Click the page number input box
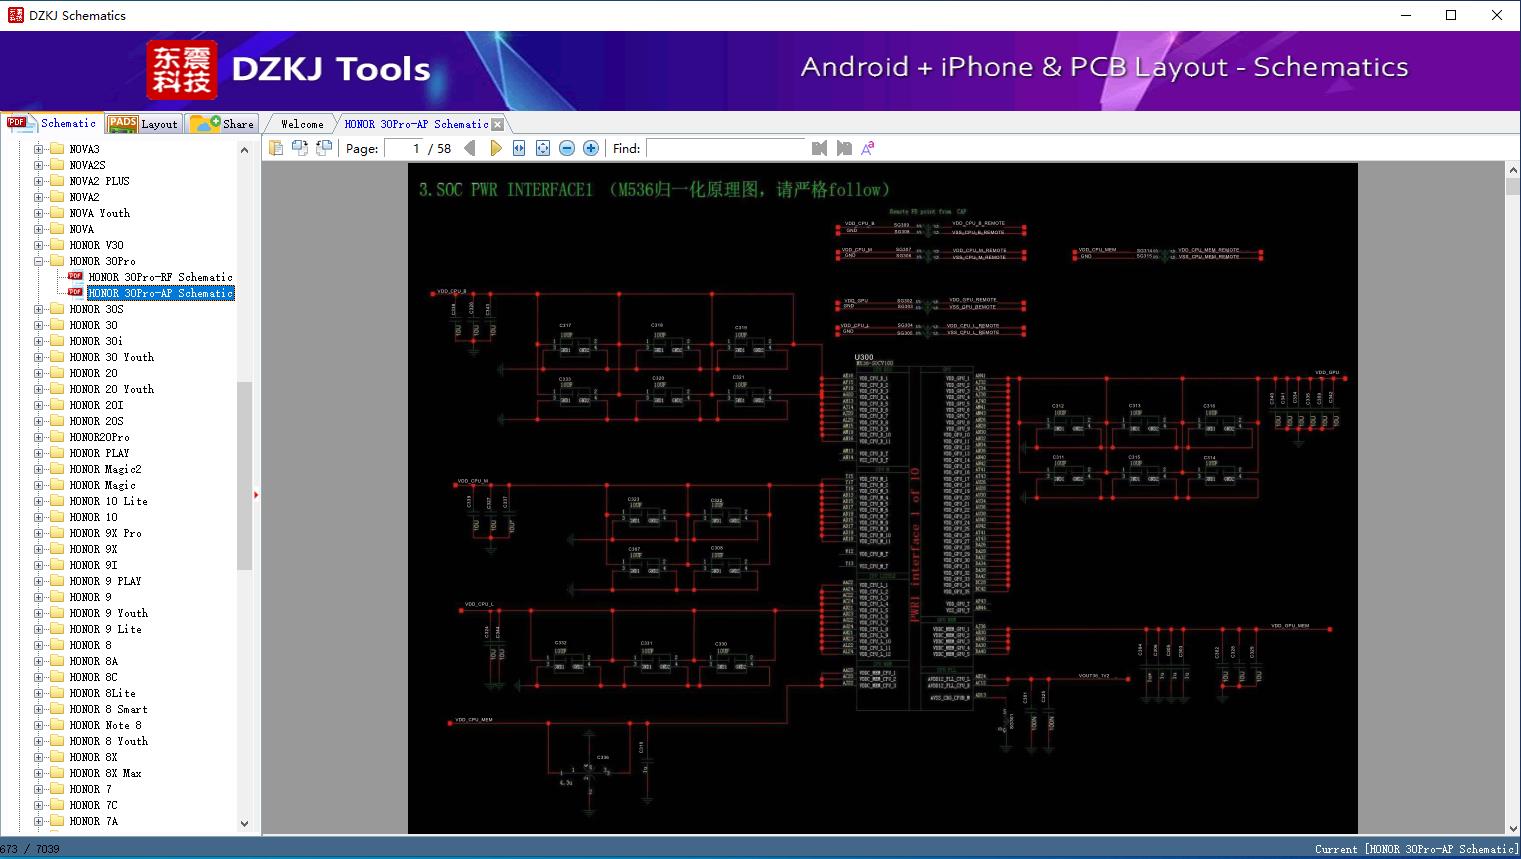Image resolution: width=1521 pixels, height=859 pixels. (x=403, y=148)
